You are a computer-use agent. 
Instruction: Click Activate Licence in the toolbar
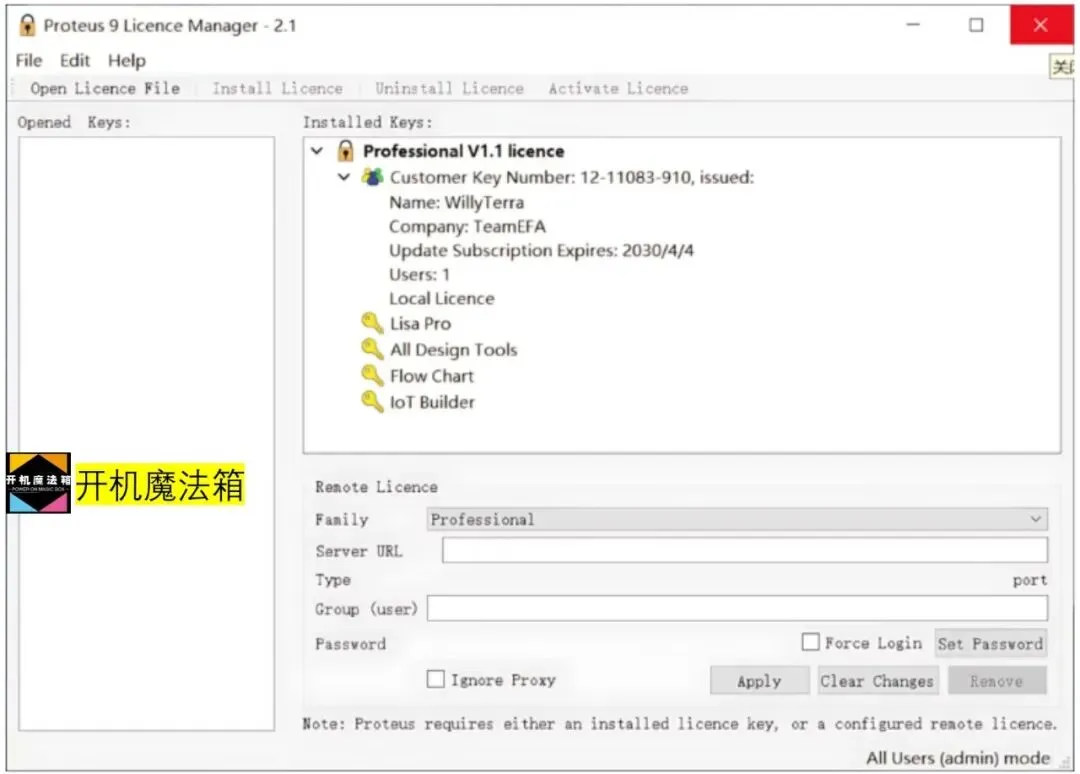click(x=618, y=88)
